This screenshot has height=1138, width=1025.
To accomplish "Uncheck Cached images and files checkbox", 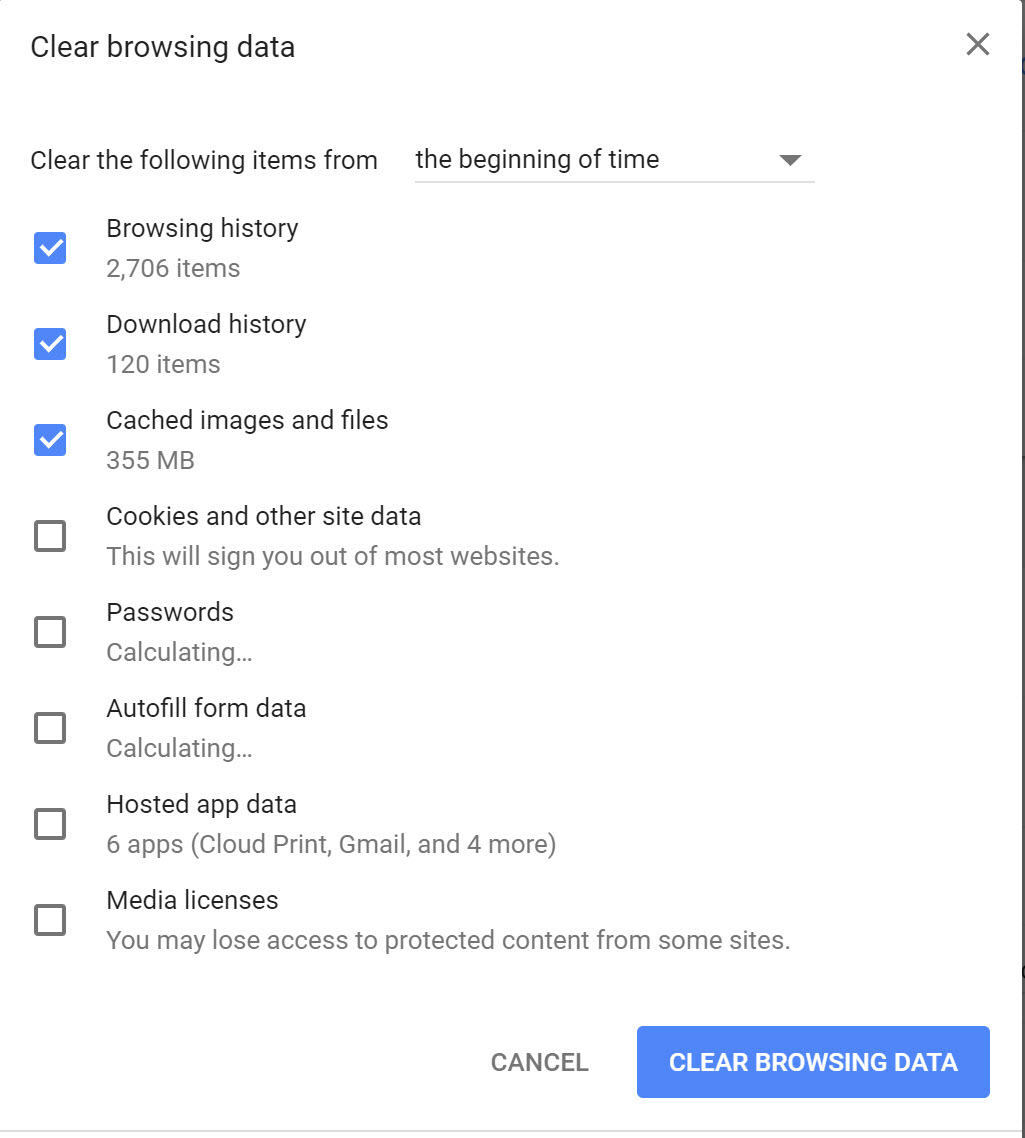I will tap(50, 440).
